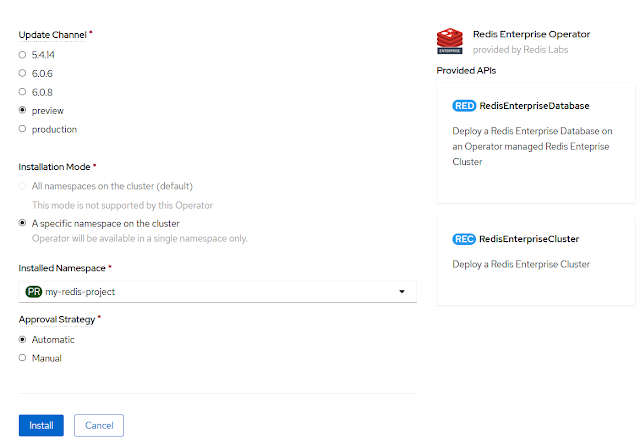Click 'Operator will be available' helper text
This screenshot has width=640, height=442.
point(140,238)
